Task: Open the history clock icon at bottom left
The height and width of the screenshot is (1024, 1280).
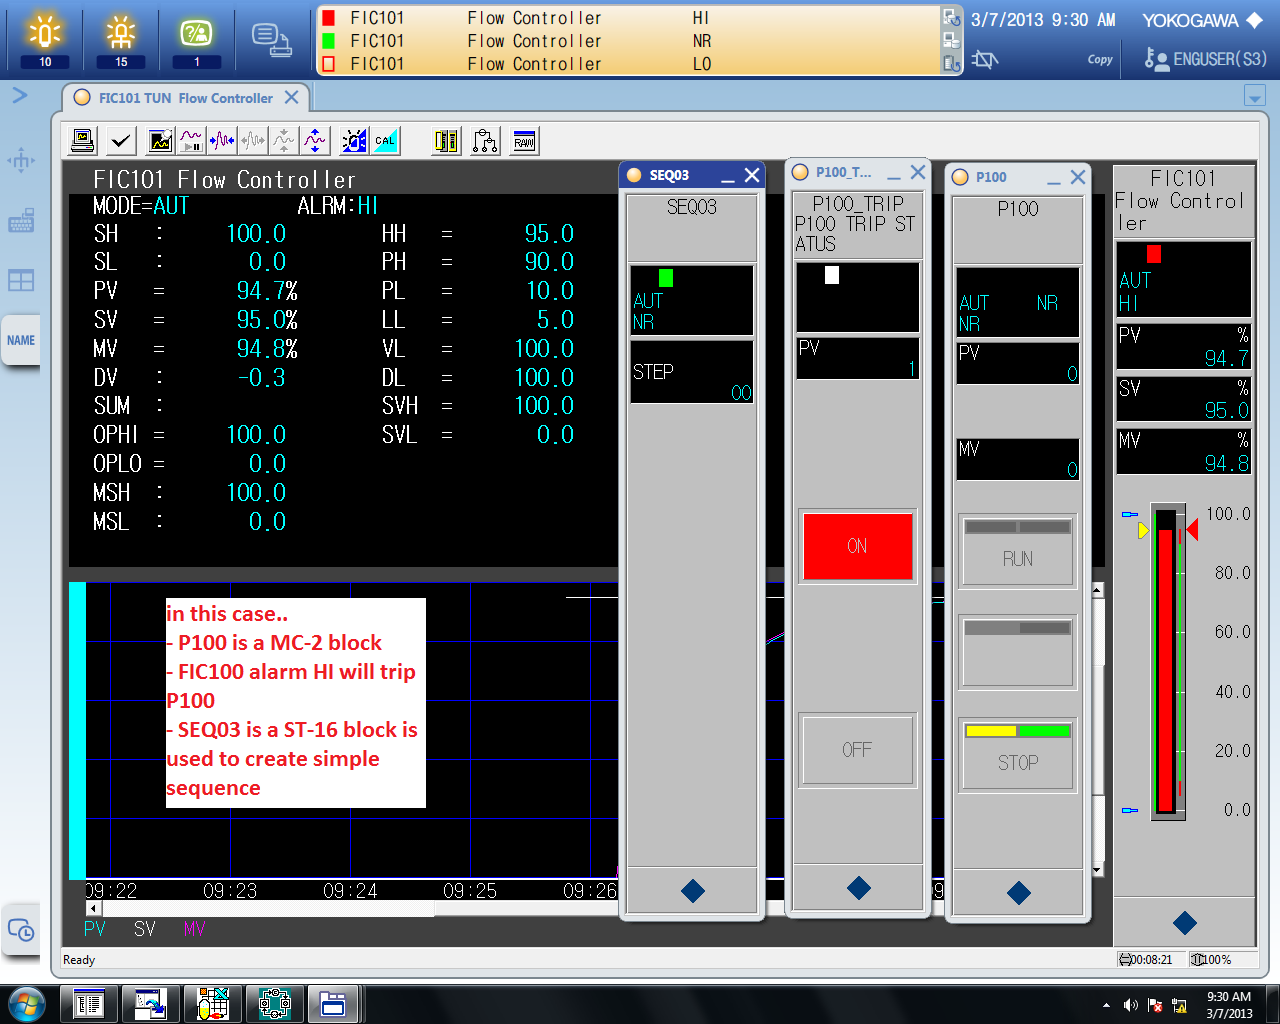Action: 21,930
